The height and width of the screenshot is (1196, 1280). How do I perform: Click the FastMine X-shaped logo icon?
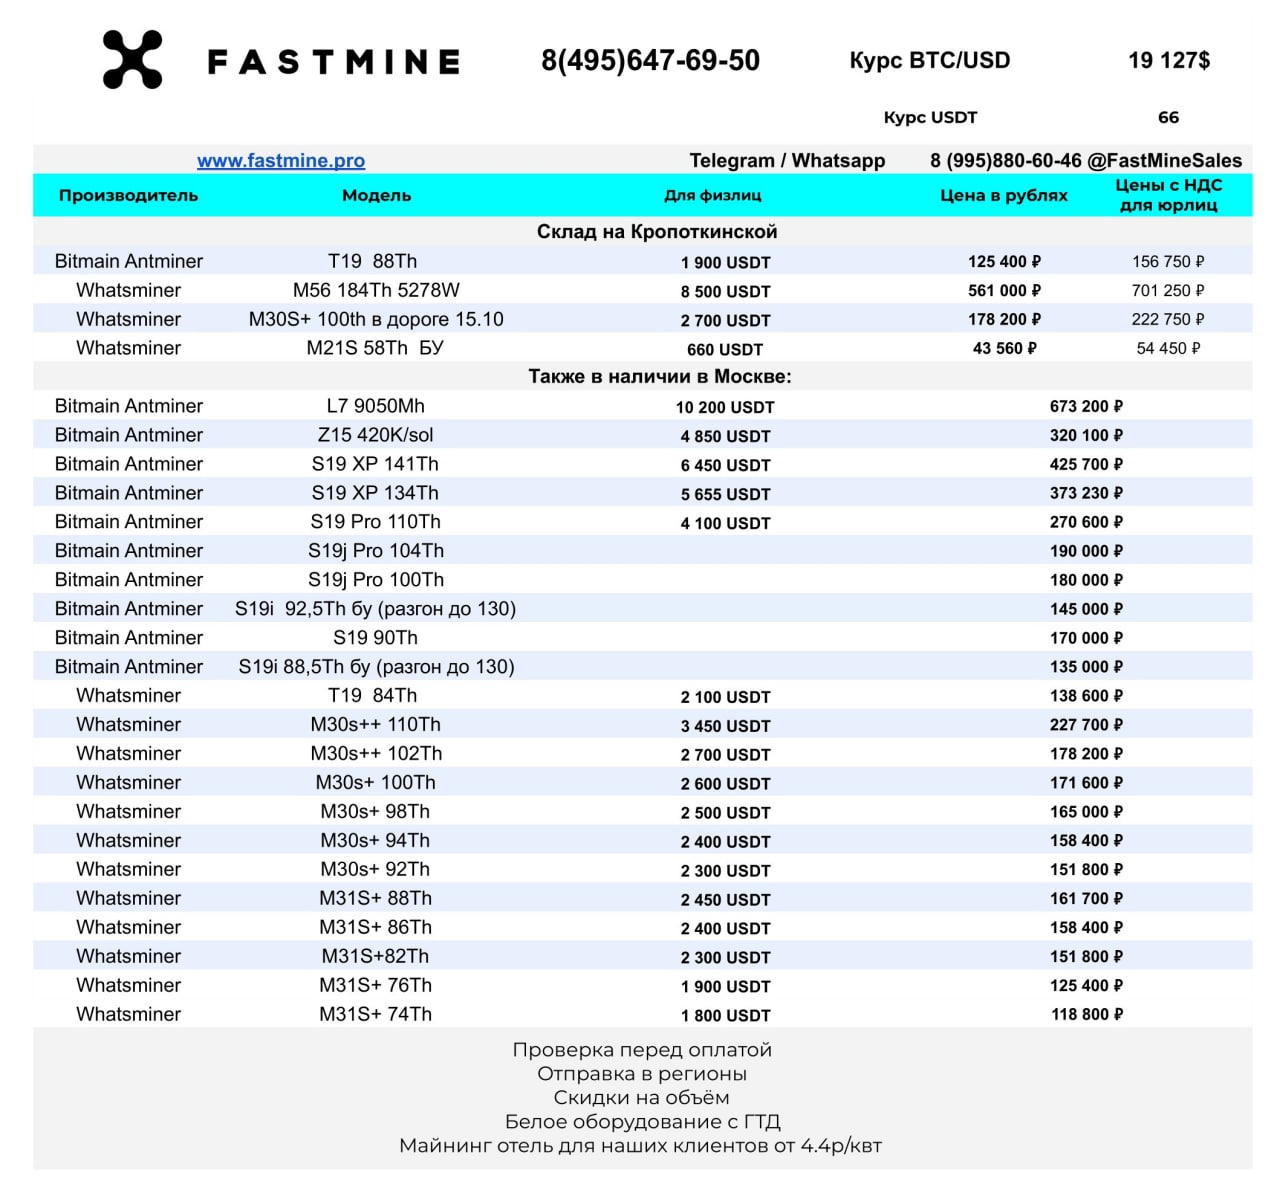[x=132, y=60]
